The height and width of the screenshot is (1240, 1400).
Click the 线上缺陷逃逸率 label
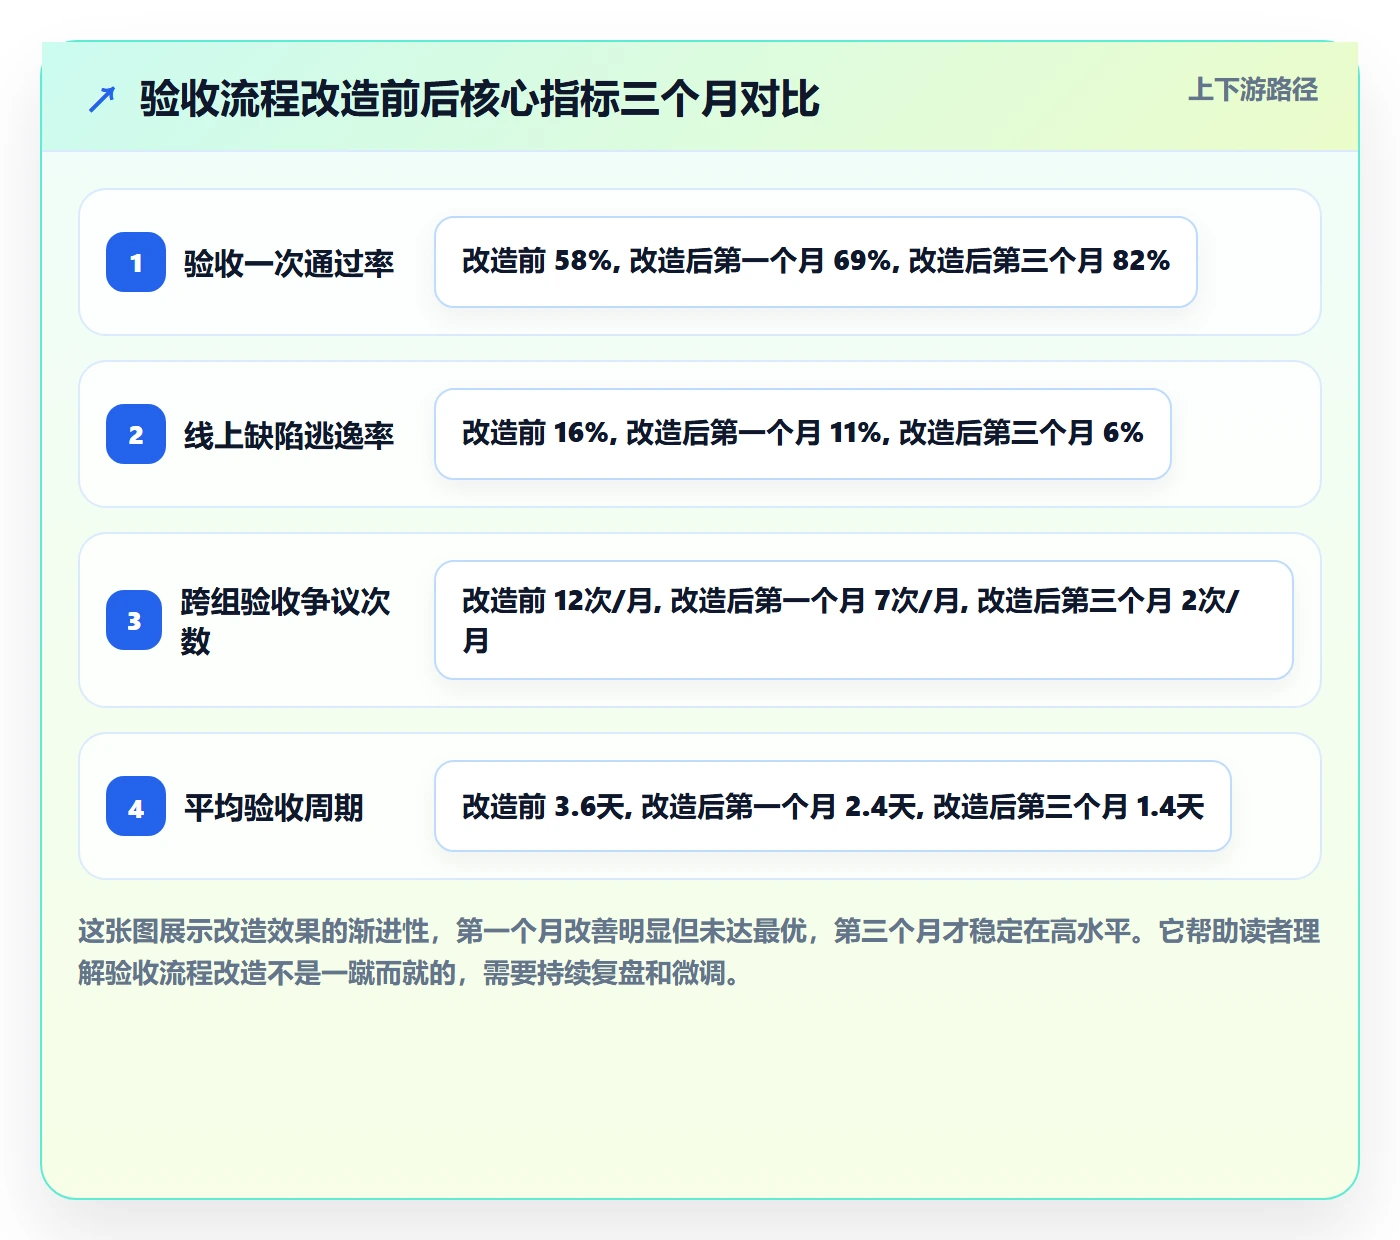(289, 435)
